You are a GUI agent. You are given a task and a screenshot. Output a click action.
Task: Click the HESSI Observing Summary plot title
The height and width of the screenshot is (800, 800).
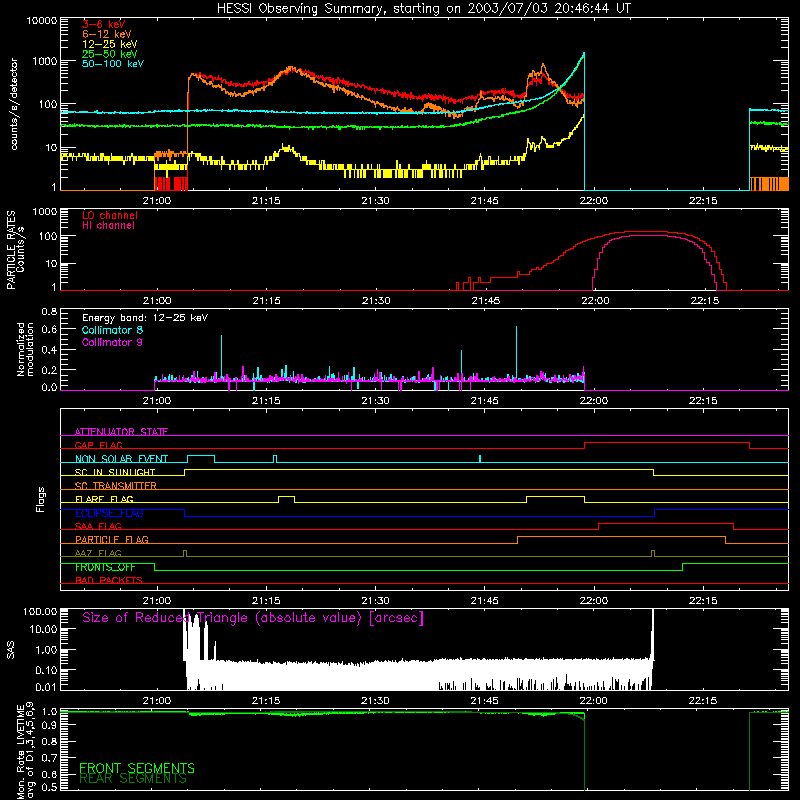coord(423,9)
